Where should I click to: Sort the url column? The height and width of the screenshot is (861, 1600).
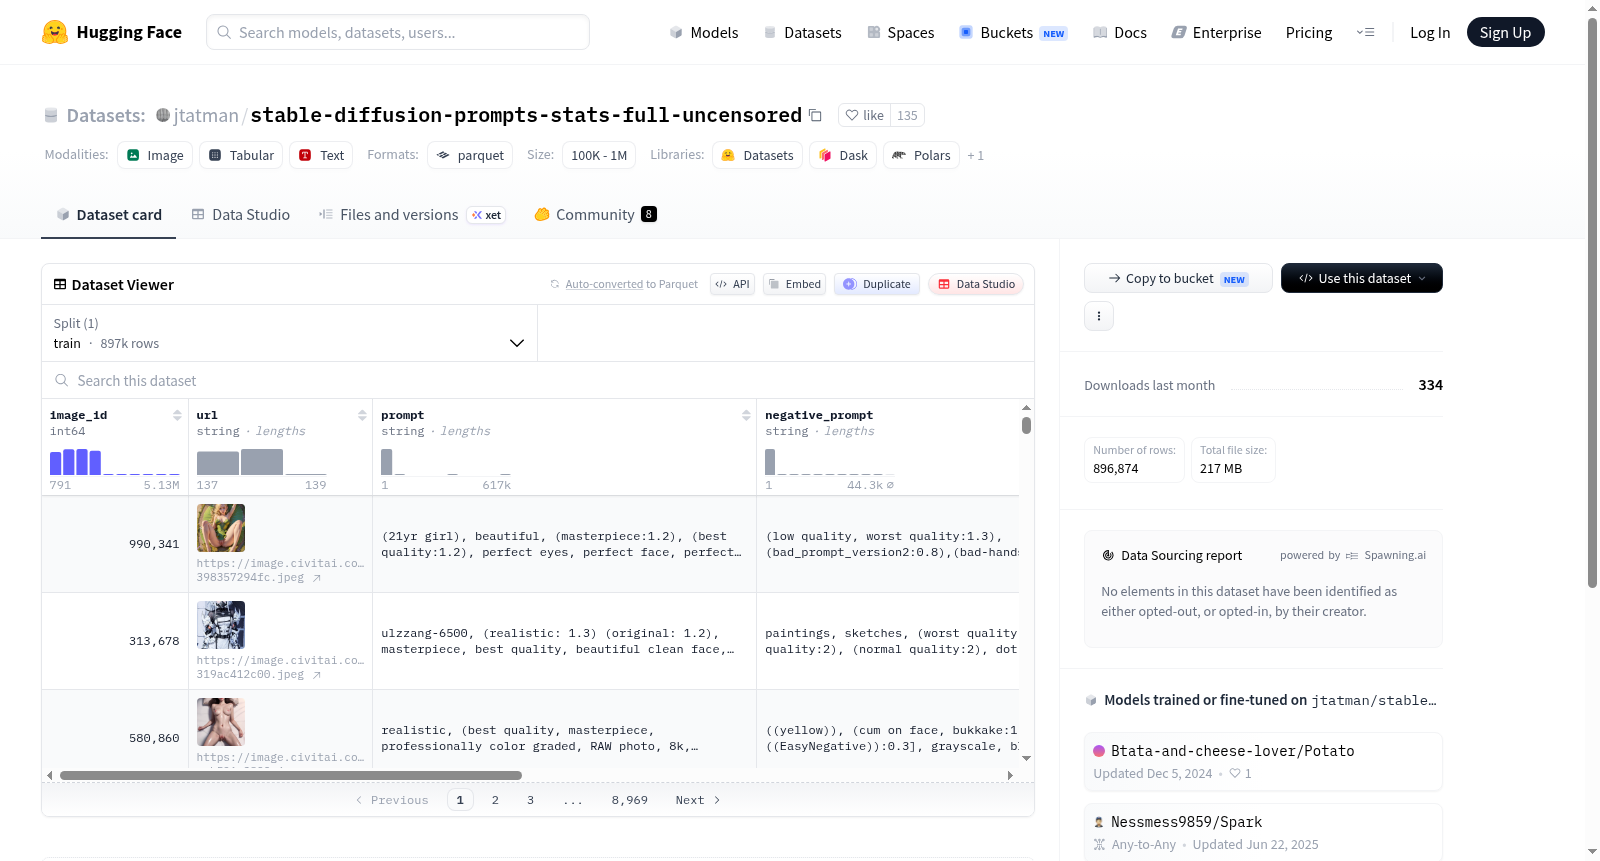[362, 415]
